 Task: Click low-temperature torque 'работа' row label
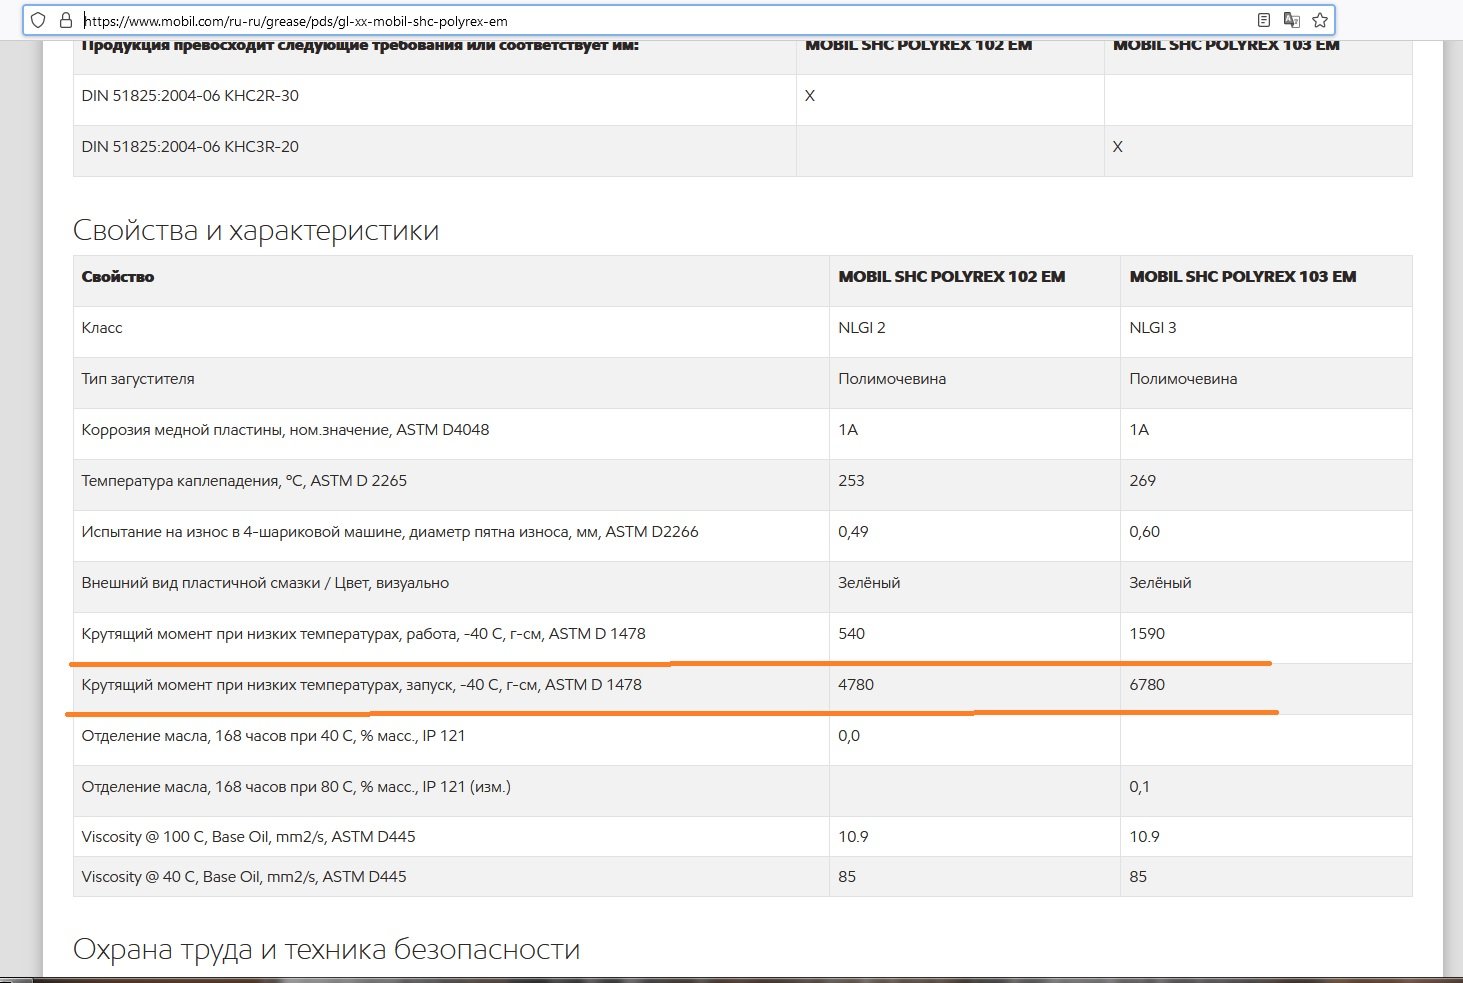click(364, 634)
